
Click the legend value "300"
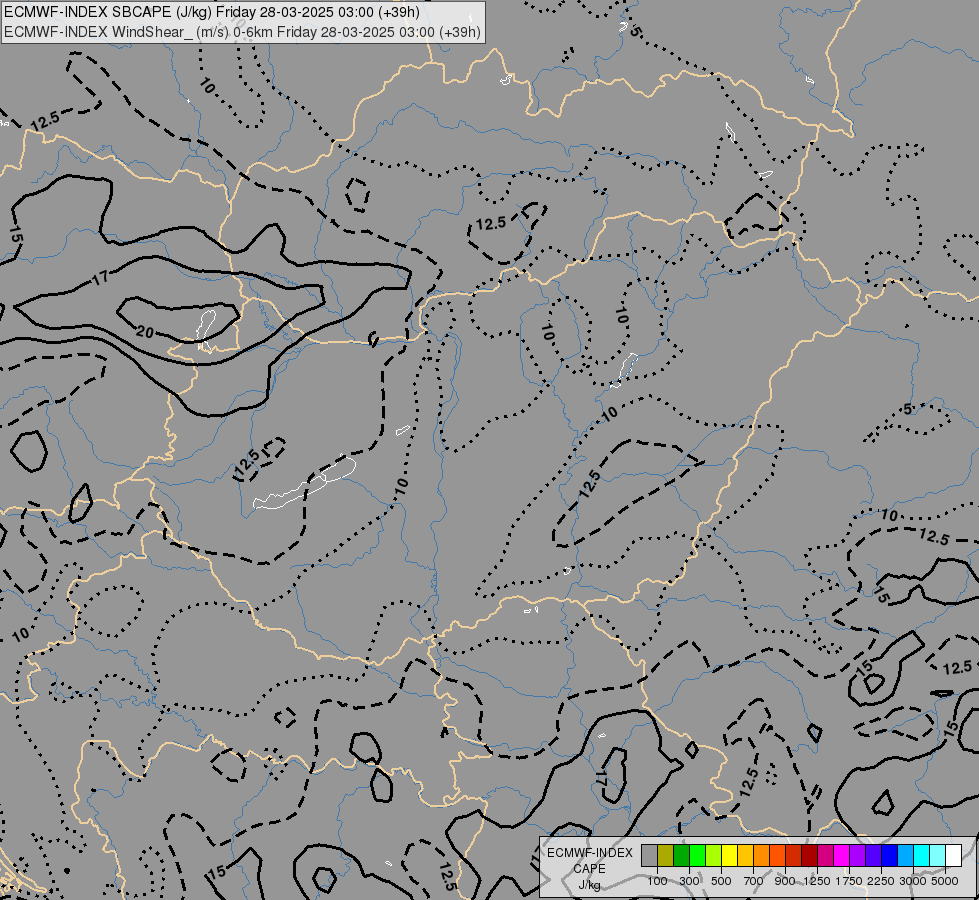pos(689,881)
